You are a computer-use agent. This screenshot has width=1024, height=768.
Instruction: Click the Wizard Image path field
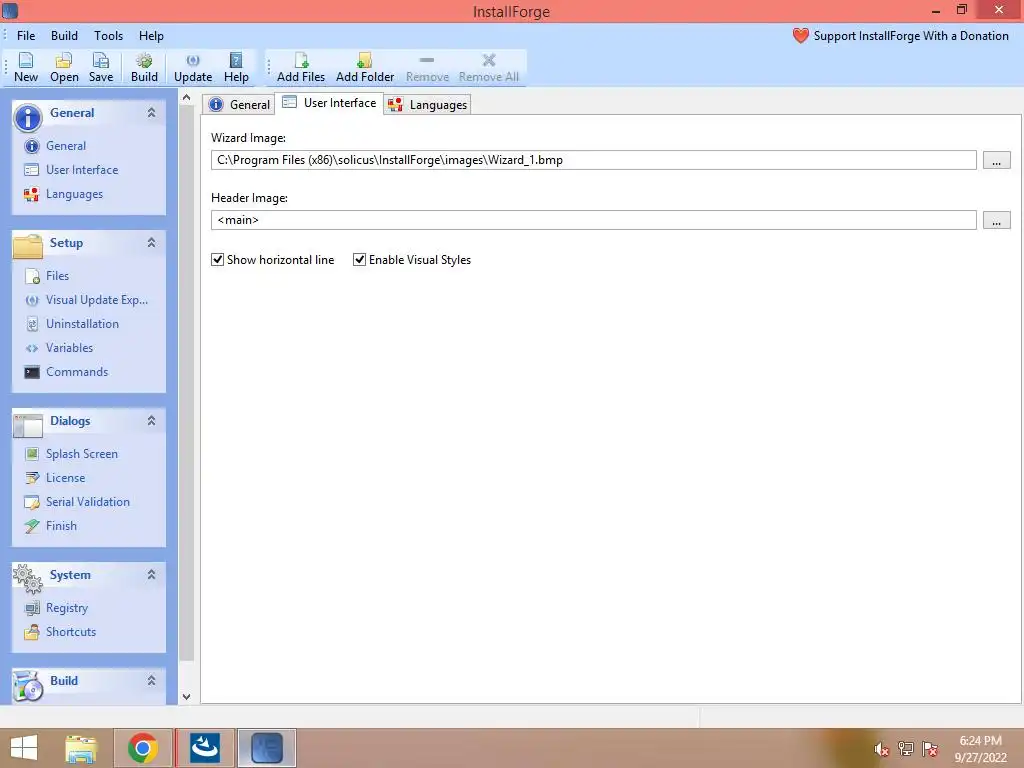[594, 160]
